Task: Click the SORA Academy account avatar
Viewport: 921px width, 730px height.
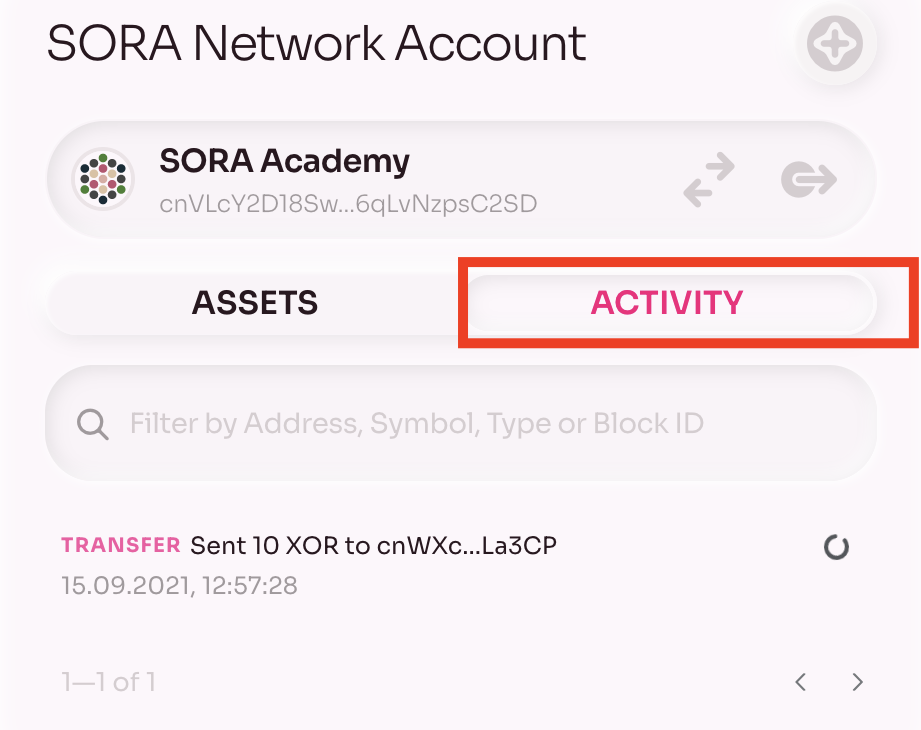Action: [x=103, y=179]
